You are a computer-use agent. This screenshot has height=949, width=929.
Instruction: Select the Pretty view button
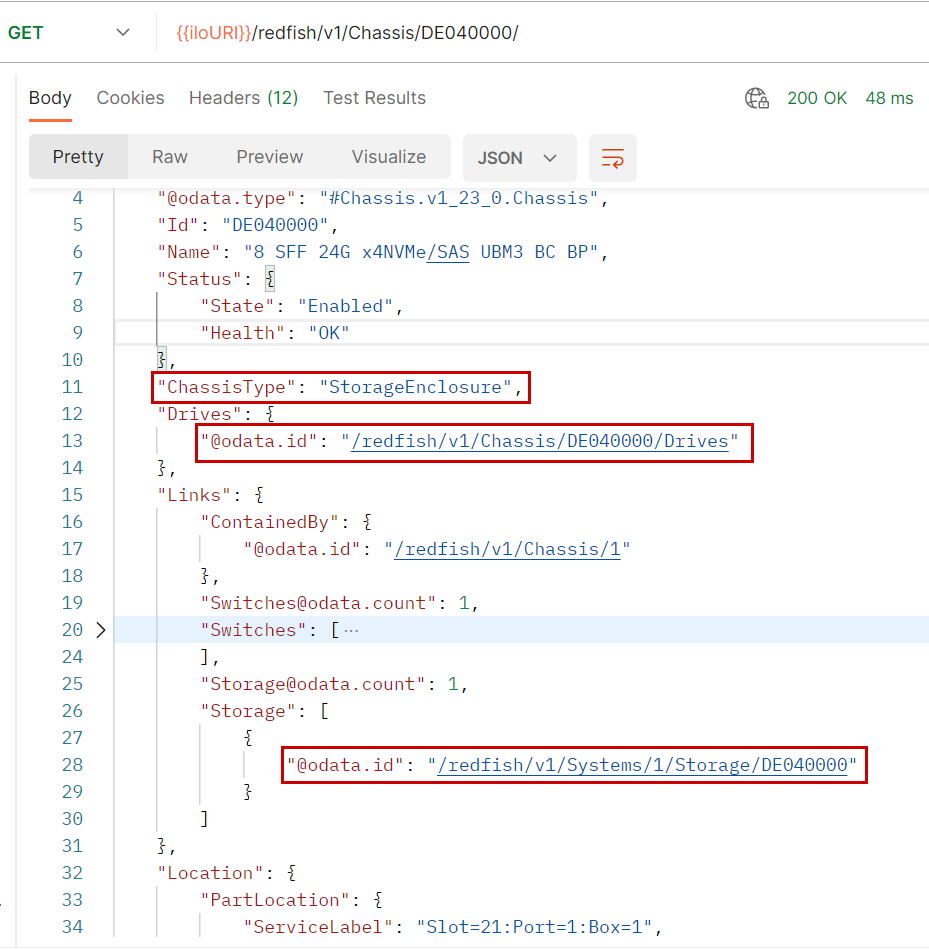click(x=78, y=157)
